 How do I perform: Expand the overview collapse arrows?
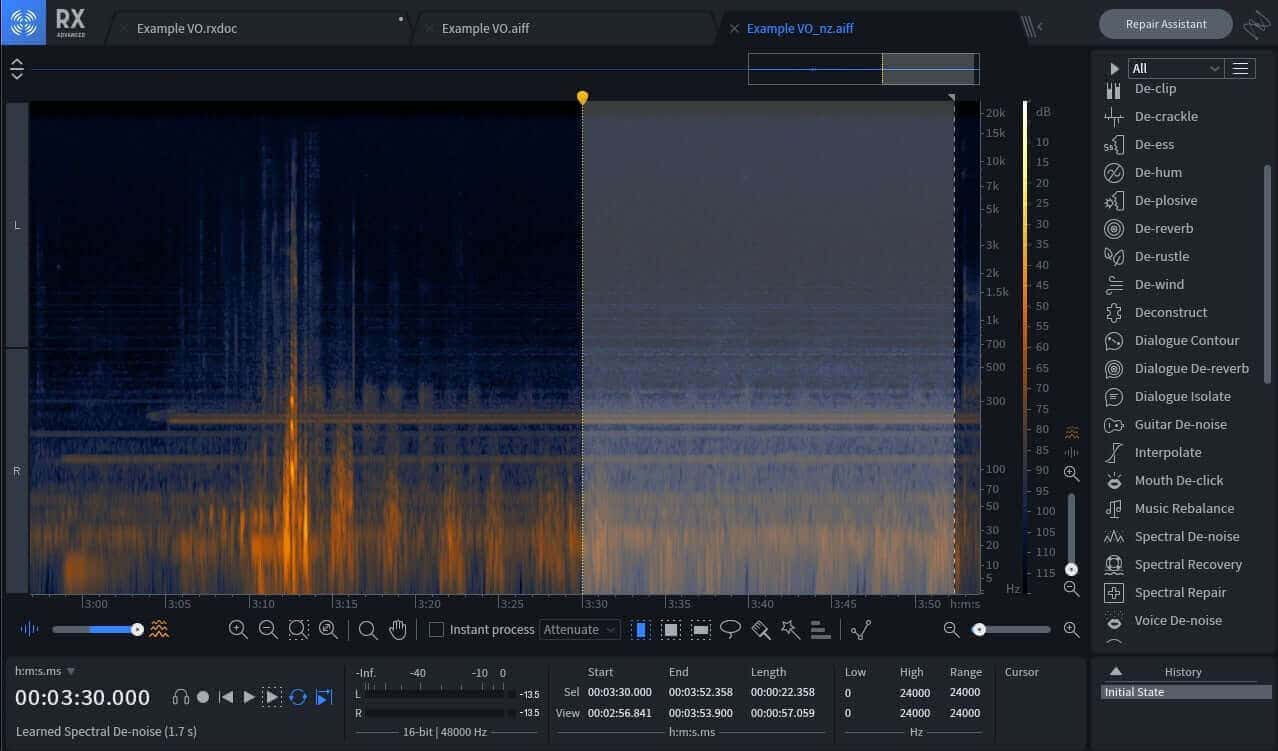click(17, 69)
